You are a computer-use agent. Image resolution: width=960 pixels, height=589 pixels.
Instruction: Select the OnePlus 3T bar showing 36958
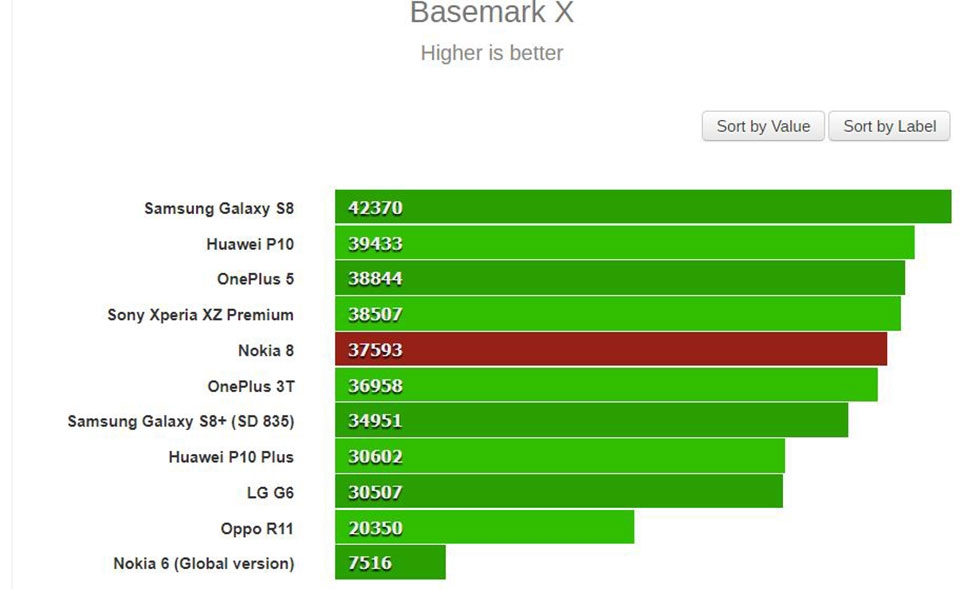pos(606,385)
